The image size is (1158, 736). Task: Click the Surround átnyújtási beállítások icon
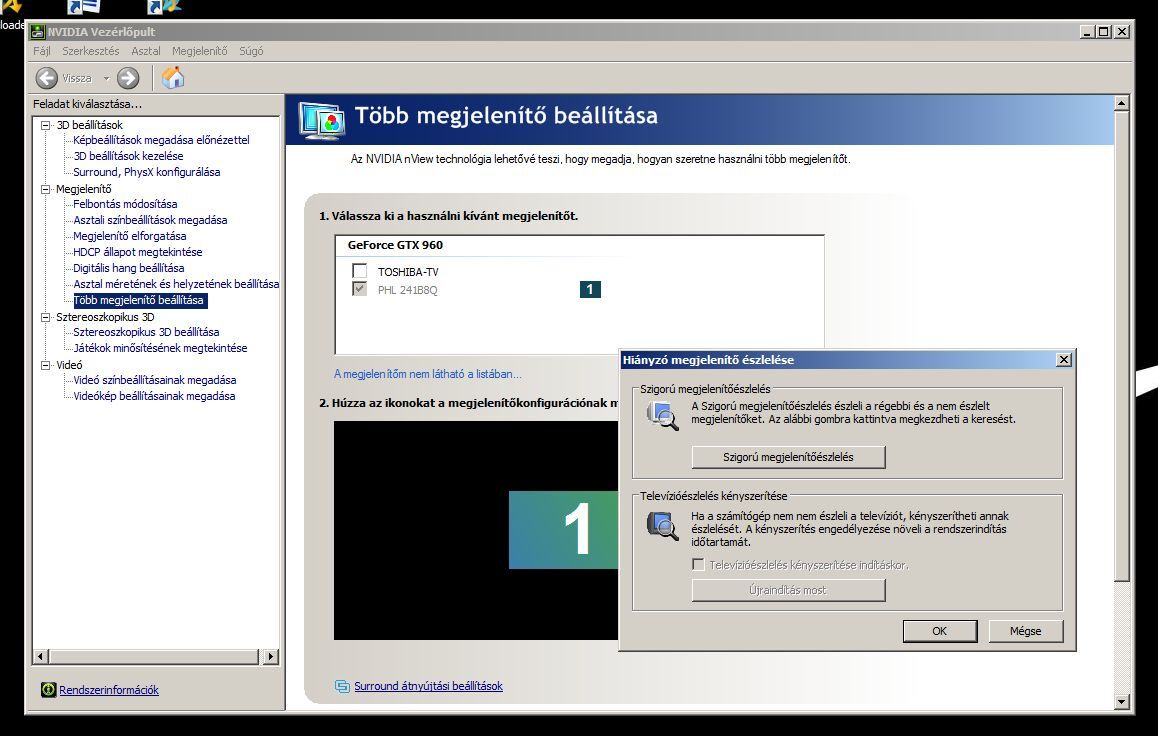342,686
